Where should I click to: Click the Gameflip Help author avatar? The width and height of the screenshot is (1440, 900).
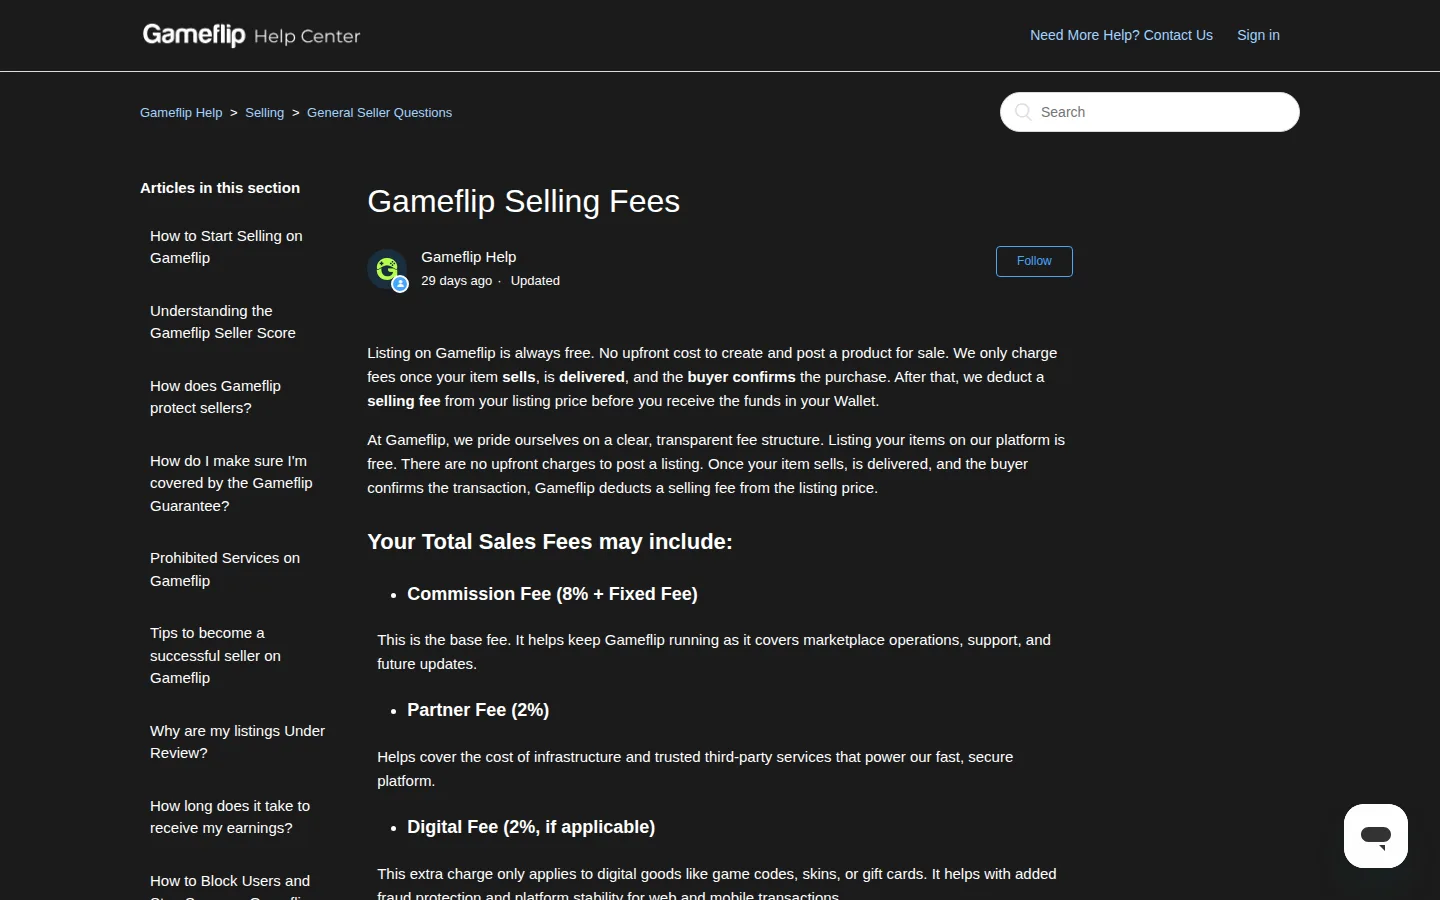tap(388, 270)
